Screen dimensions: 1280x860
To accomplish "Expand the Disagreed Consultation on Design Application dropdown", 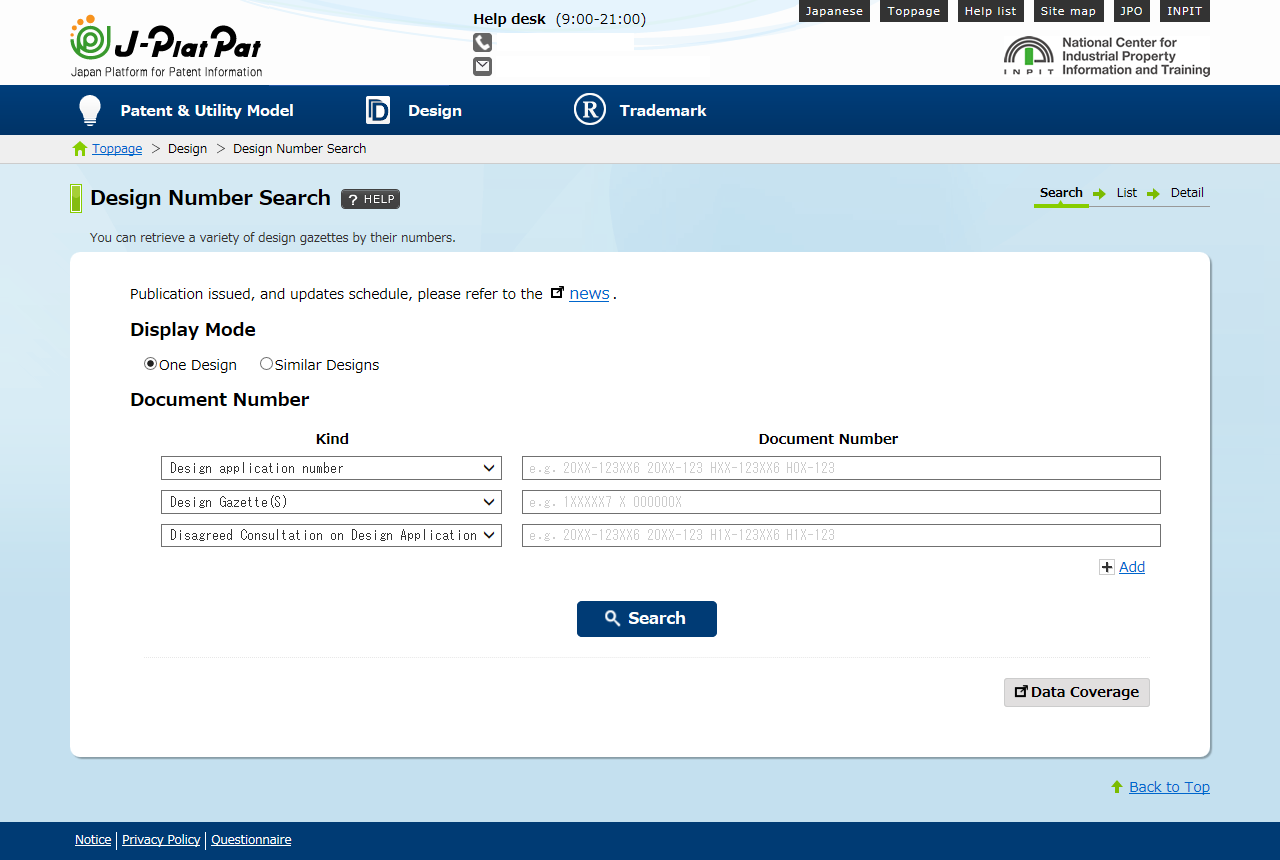I will pyautogui.click(x=331, y=534).
